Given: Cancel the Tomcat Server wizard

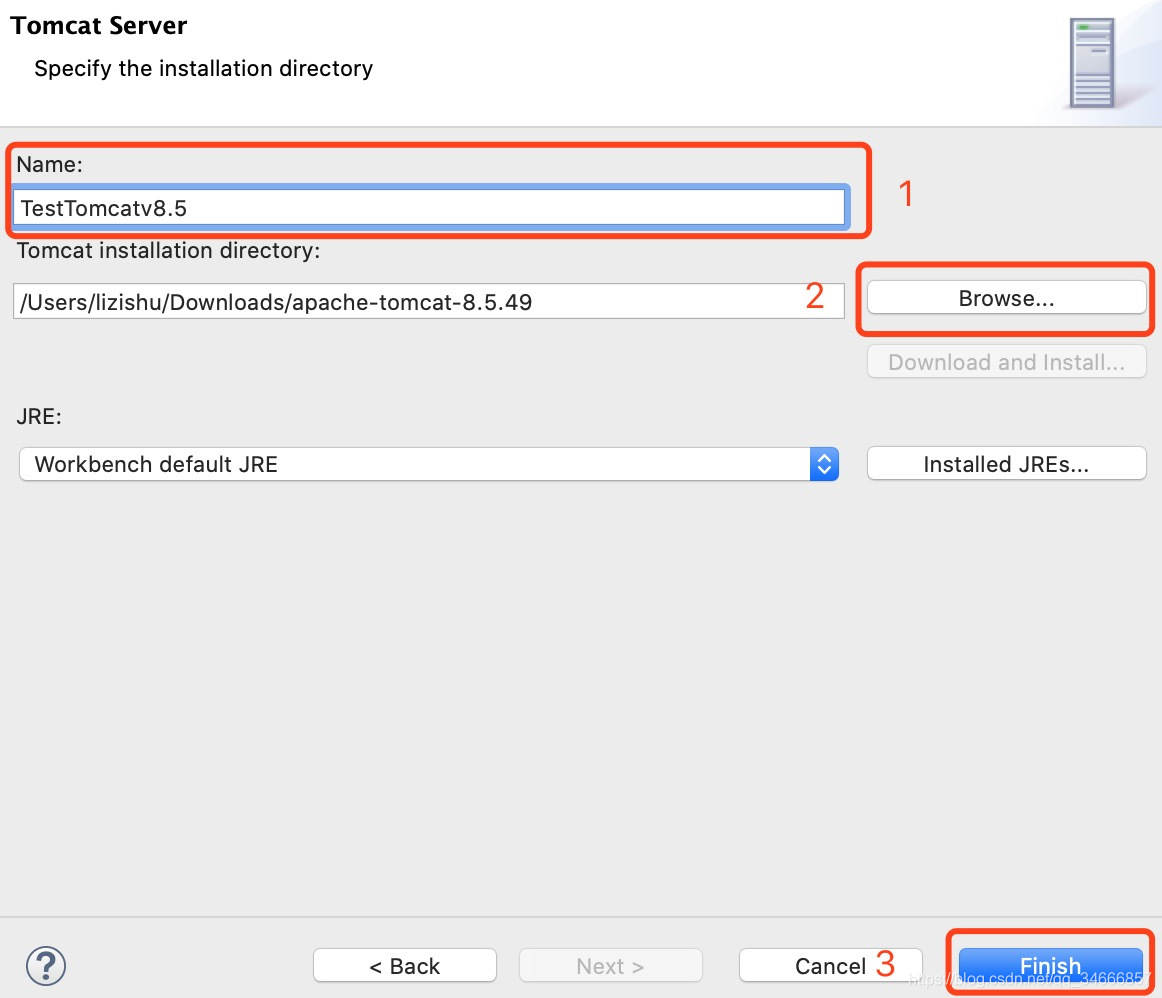Looking at the screenshot, I should (x=831, y=965).
